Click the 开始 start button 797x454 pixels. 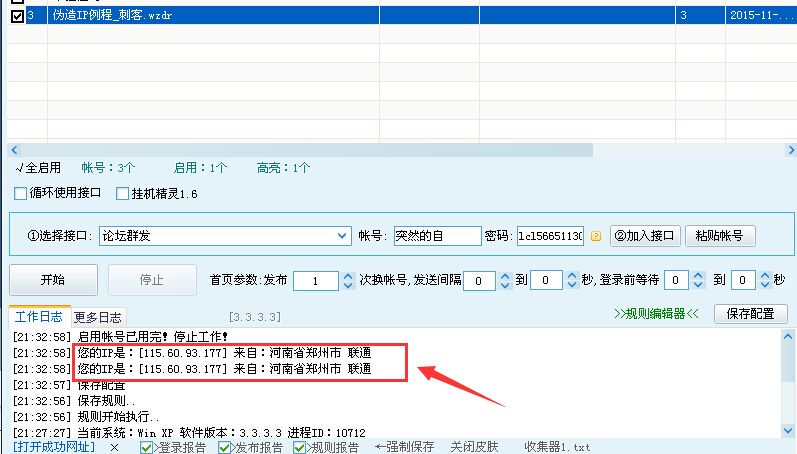click(53, 280)
